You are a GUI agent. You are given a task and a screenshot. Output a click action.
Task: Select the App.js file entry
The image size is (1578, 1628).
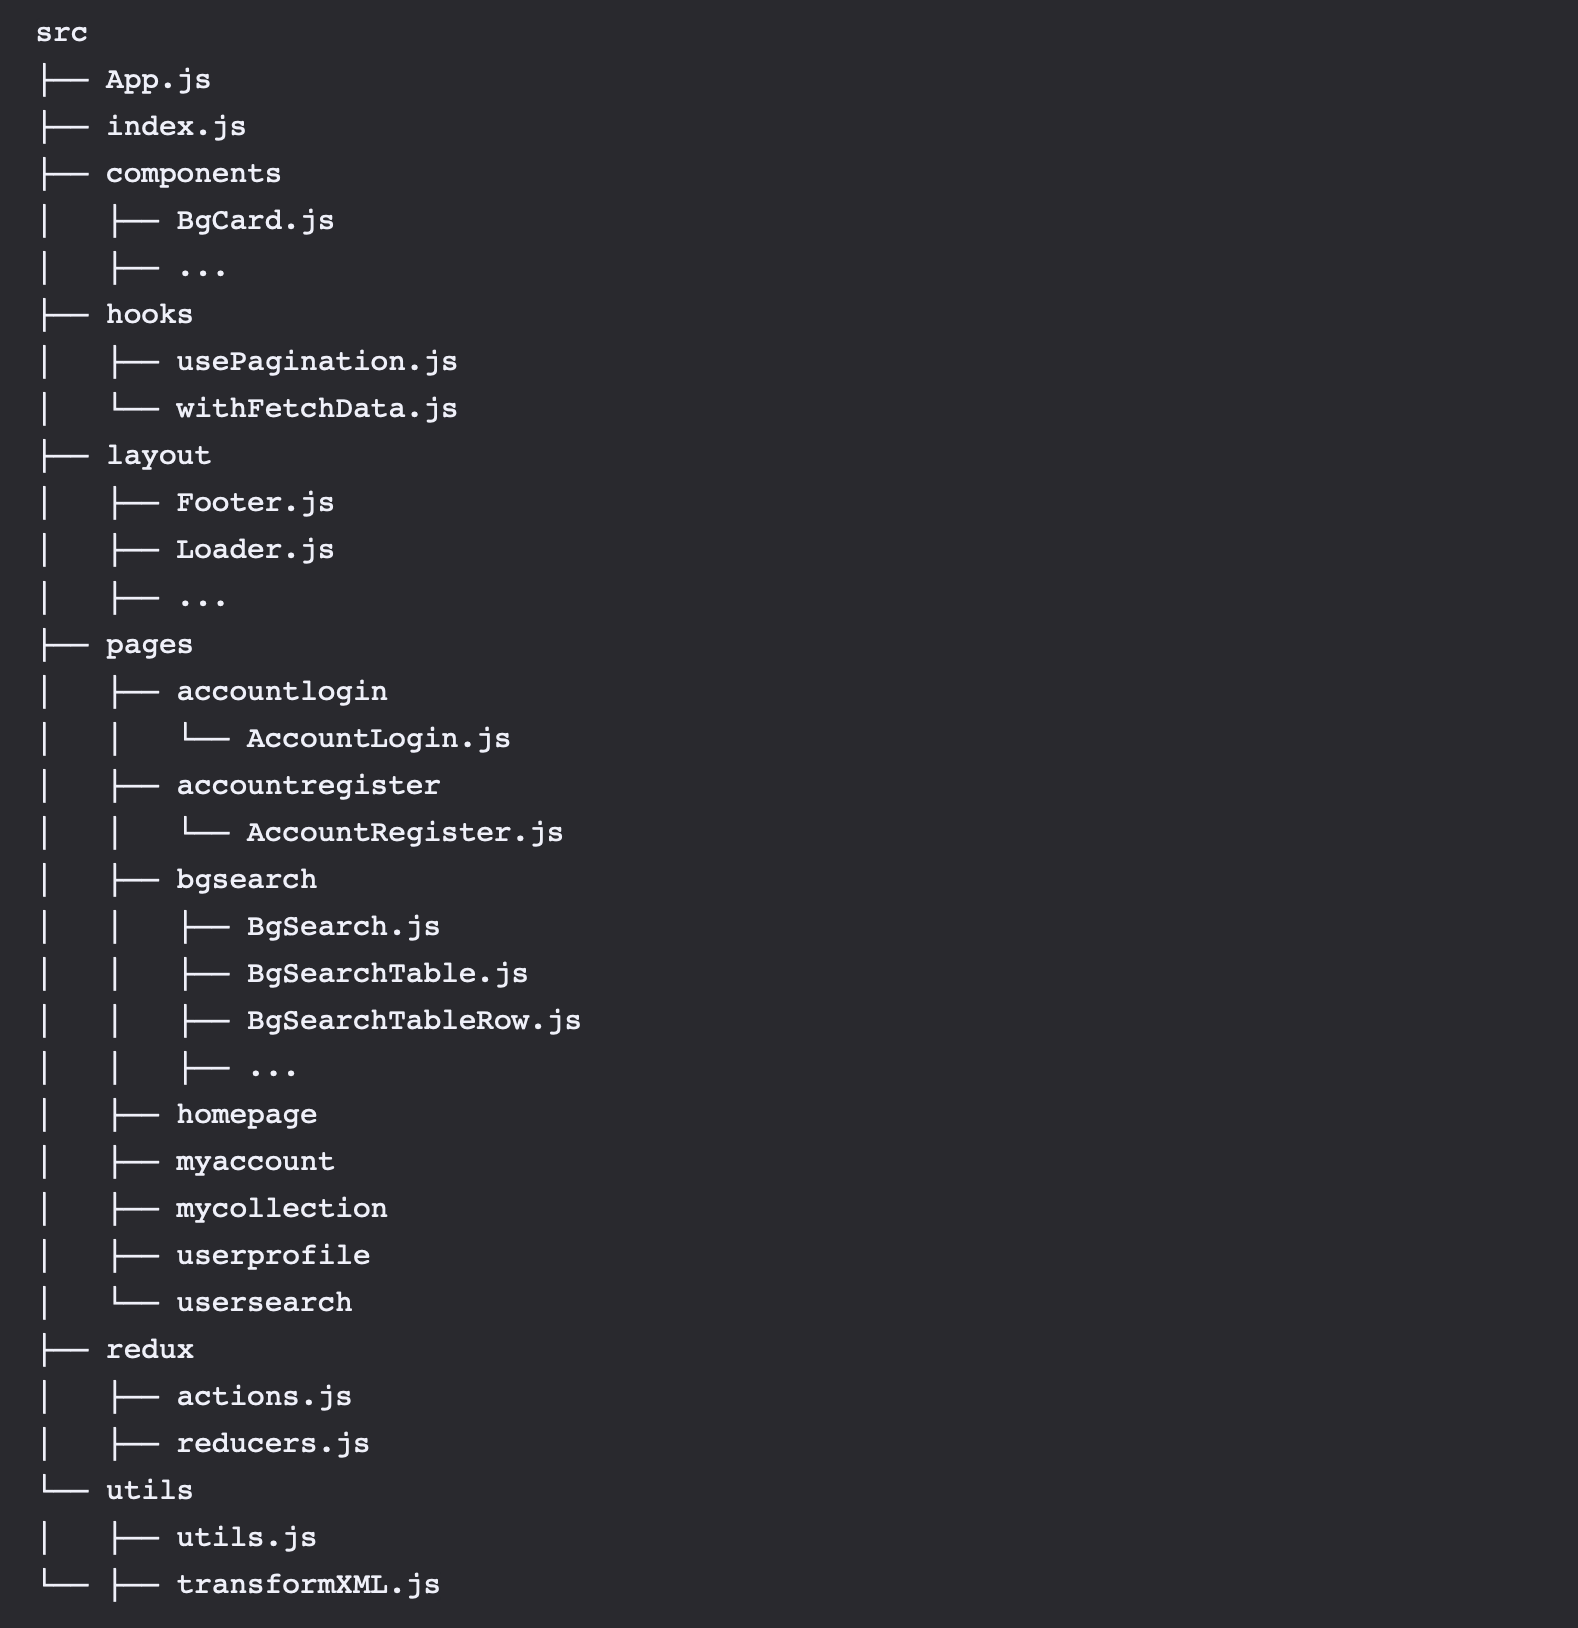[158, 80]
